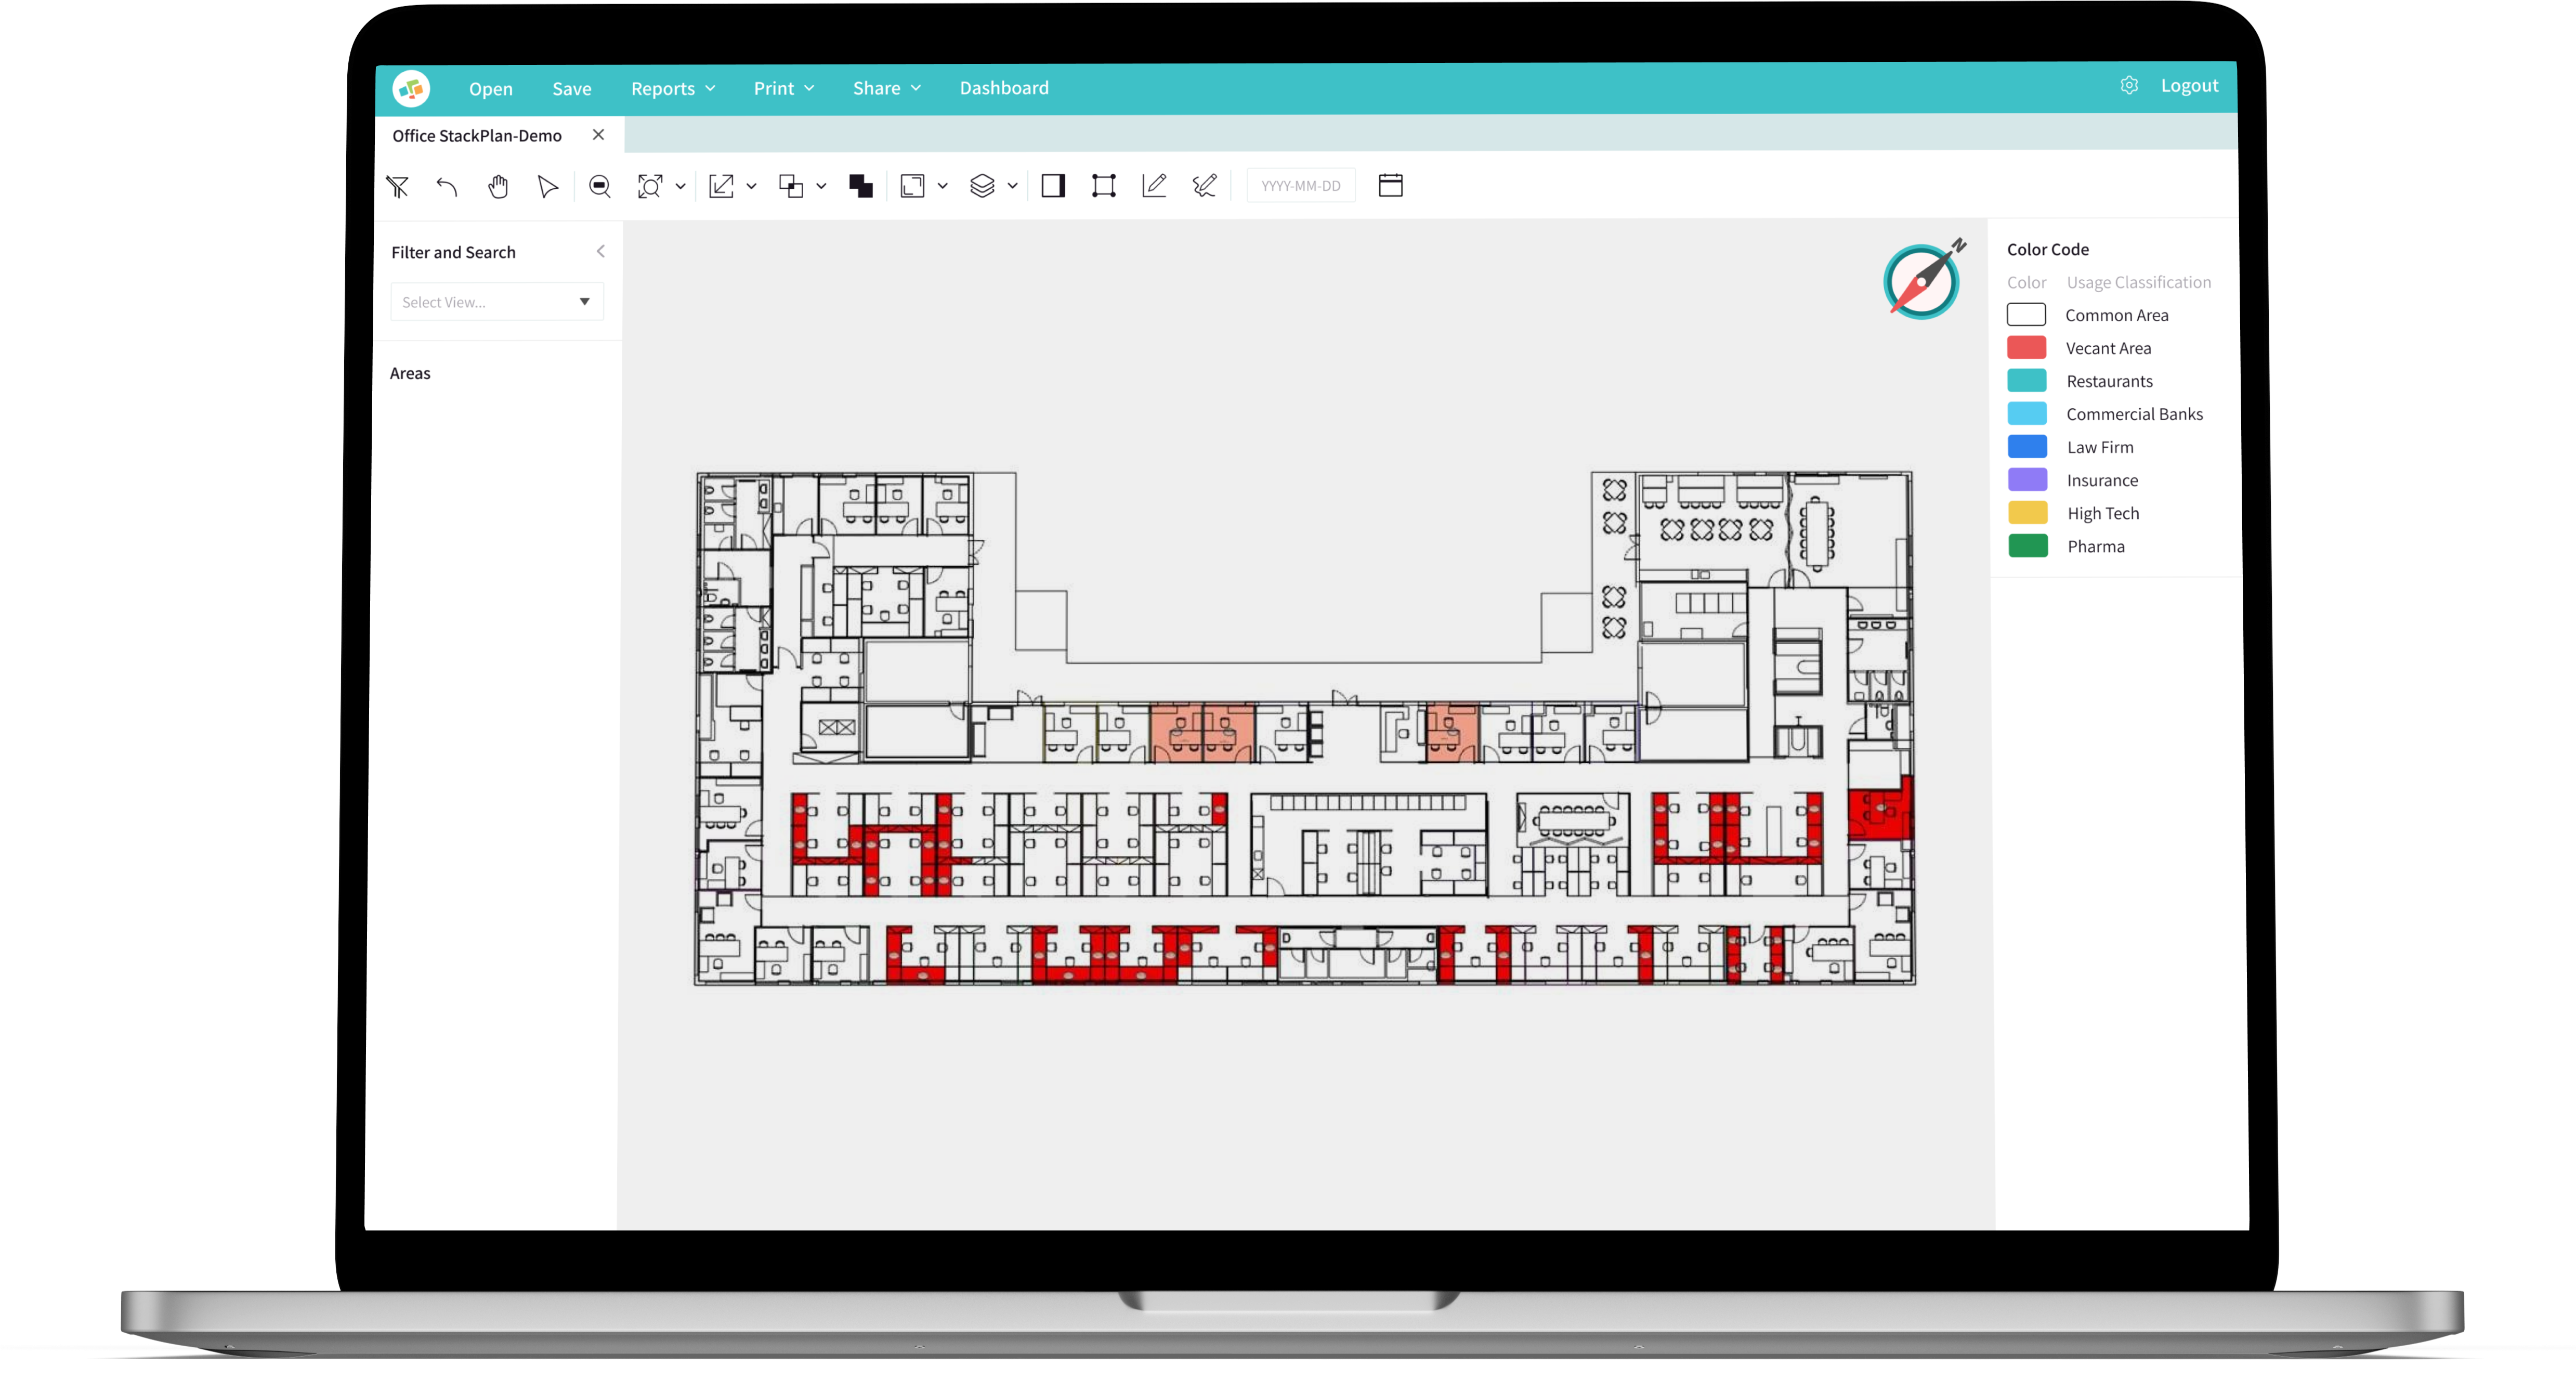Click the Vecant Area red color swatch

[2027, 347]
